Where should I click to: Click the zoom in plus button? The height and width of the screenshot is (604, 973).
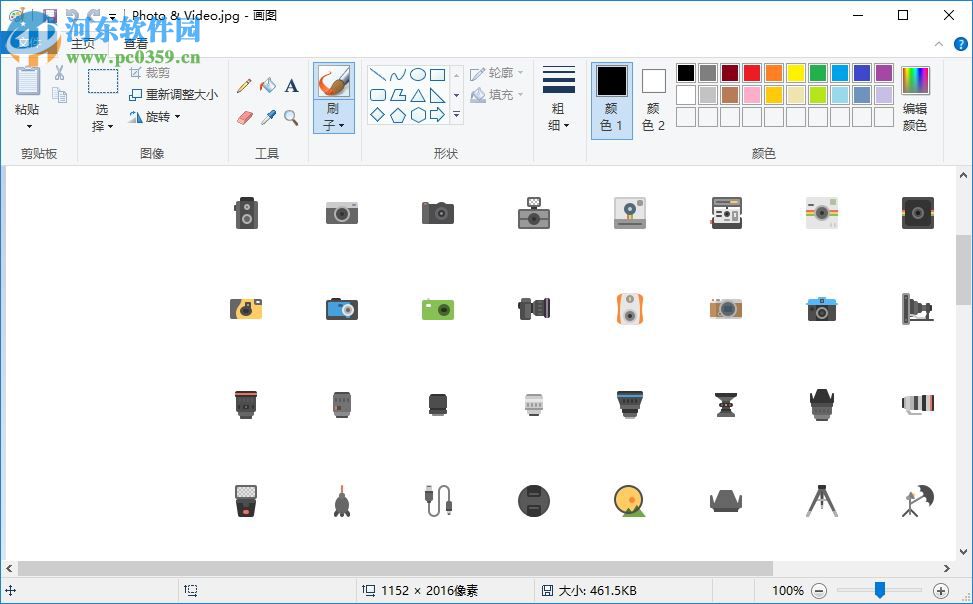(943, 590)
